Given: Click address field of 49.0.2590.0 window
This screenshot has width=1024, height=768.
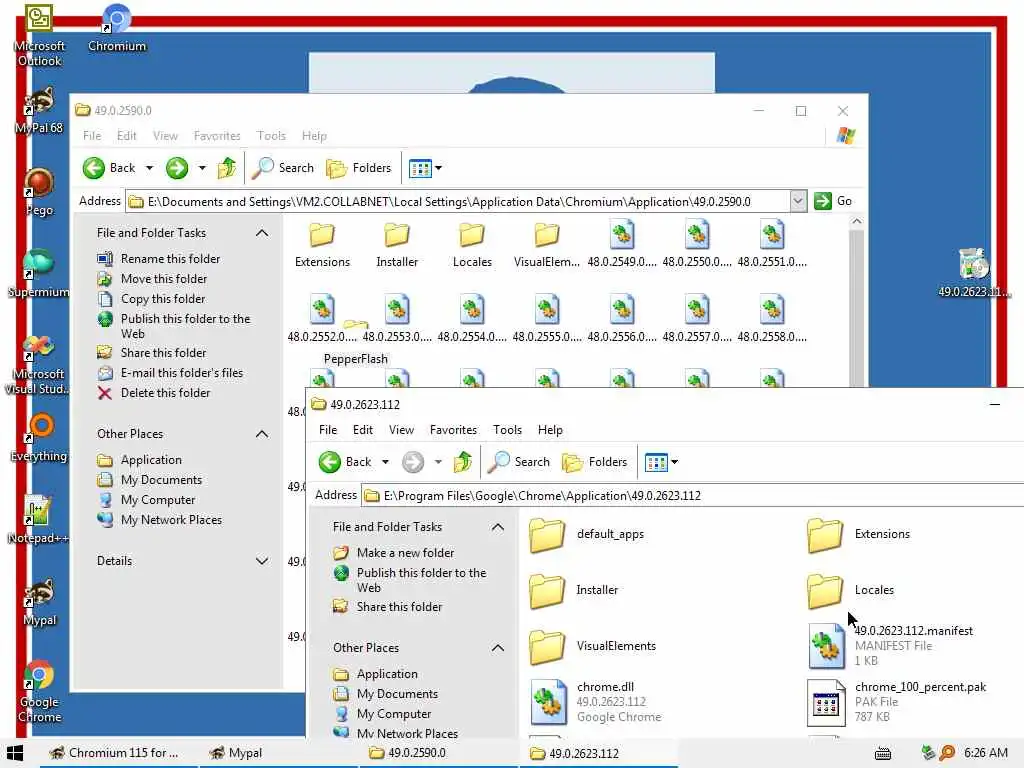Looking at the screenshot, I should [x=458, y=201].
